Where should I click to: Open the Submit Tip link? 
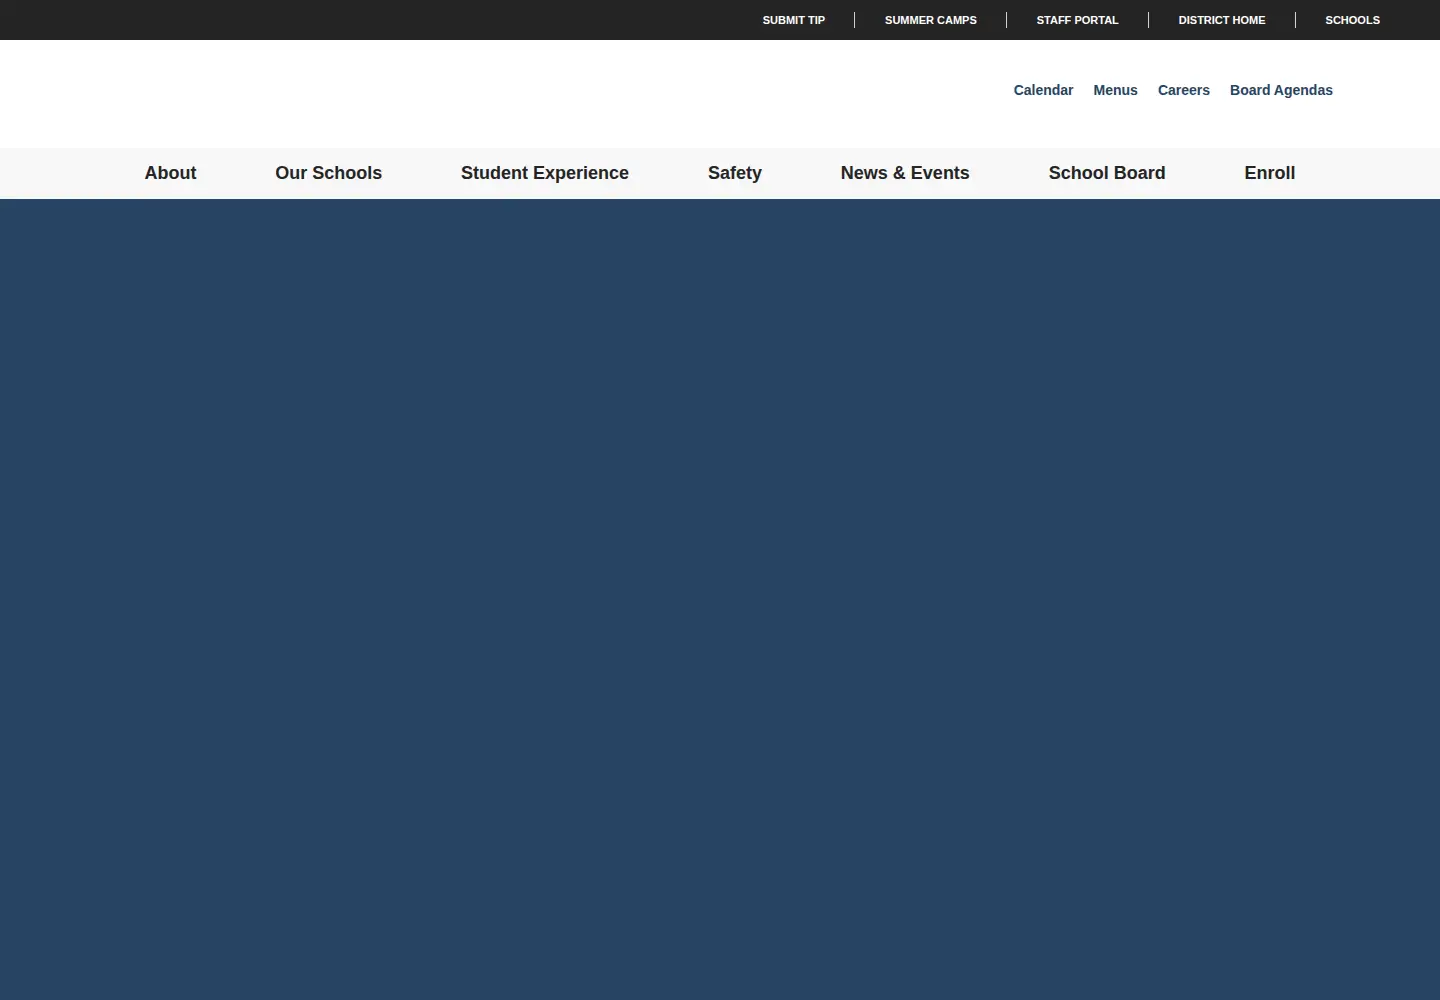[x=793, y=20]
